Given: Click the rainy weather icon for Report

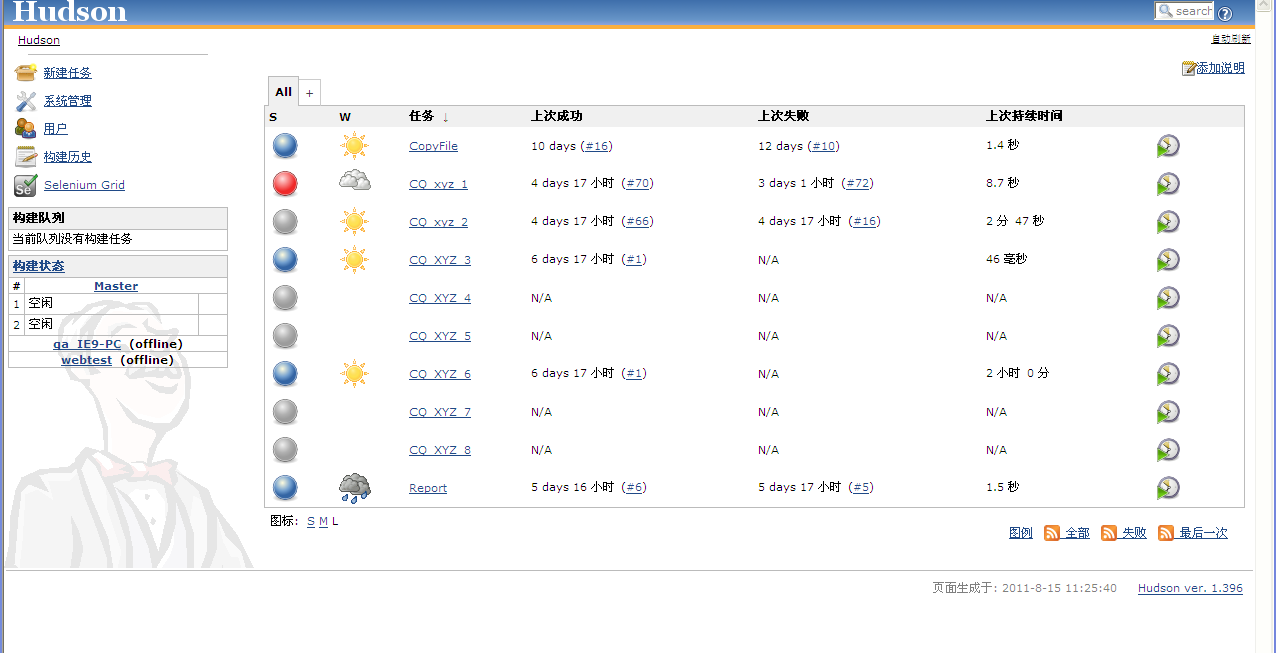Looking at the screenshot, I should [354, 488].
